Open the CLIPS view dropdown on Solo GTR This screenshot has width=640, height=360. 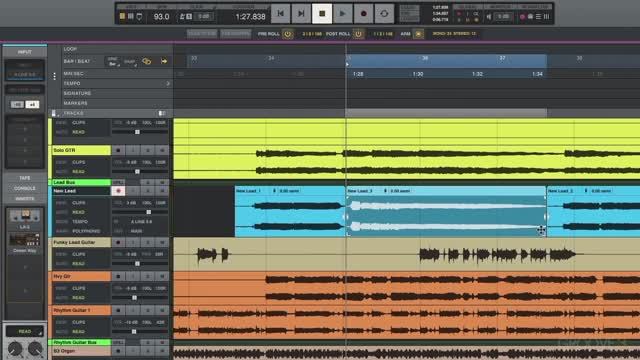pos(78,162)
